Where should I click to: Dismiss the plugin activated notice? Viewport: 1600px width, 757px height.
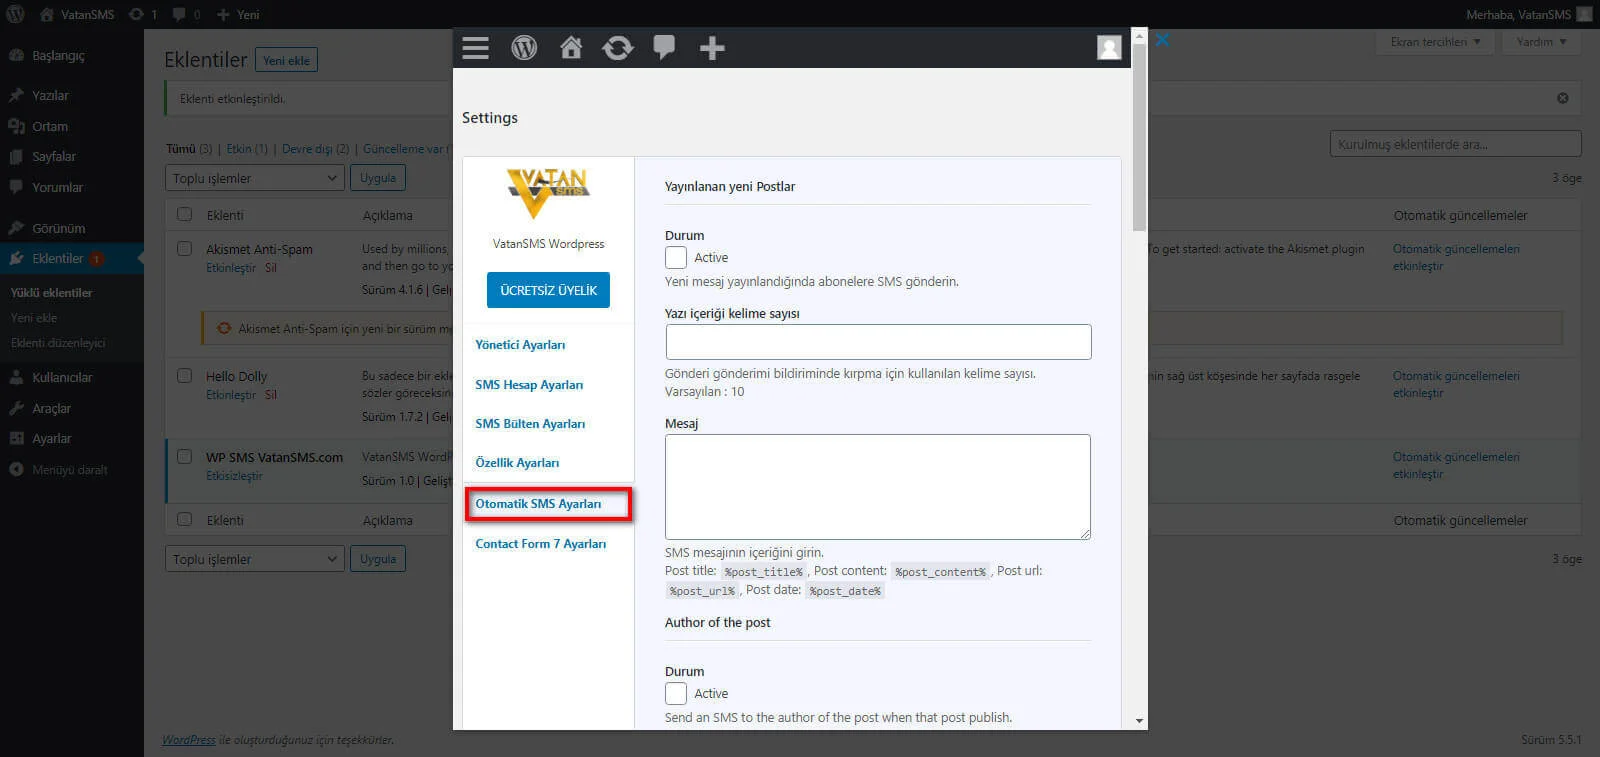[x=1563, y=98]
